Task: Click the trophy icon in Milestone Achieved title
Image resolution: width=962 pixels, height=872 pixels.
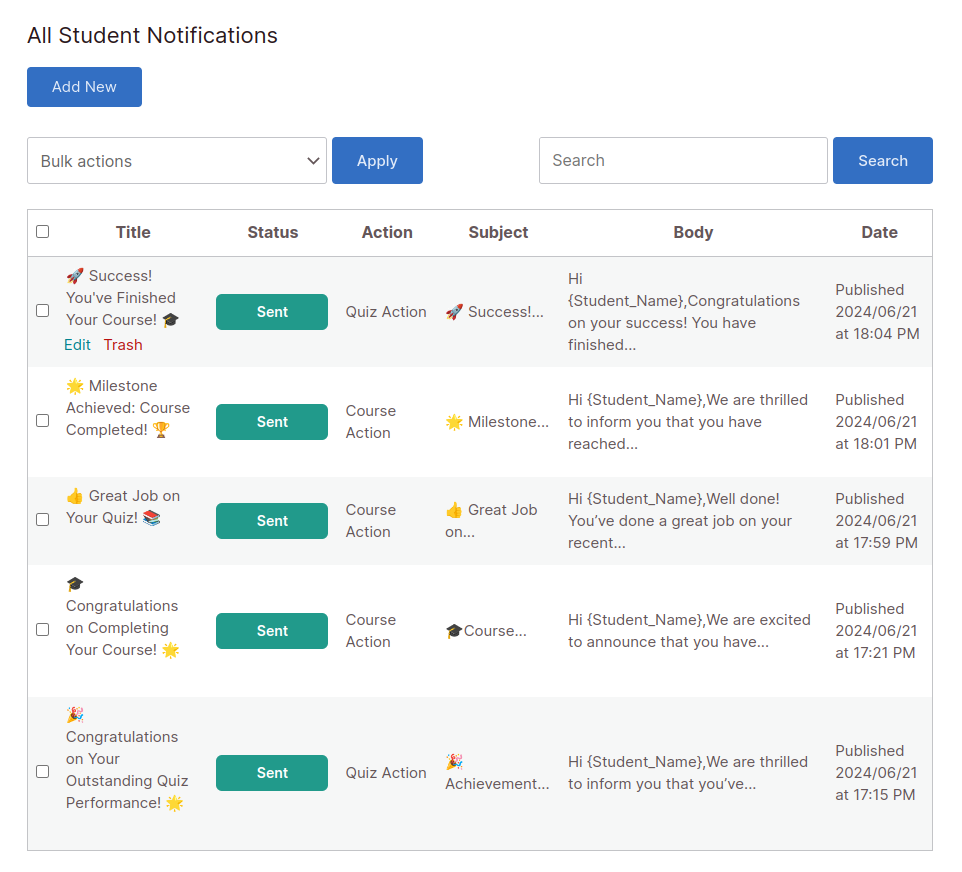Action: (x=160, y=430)
